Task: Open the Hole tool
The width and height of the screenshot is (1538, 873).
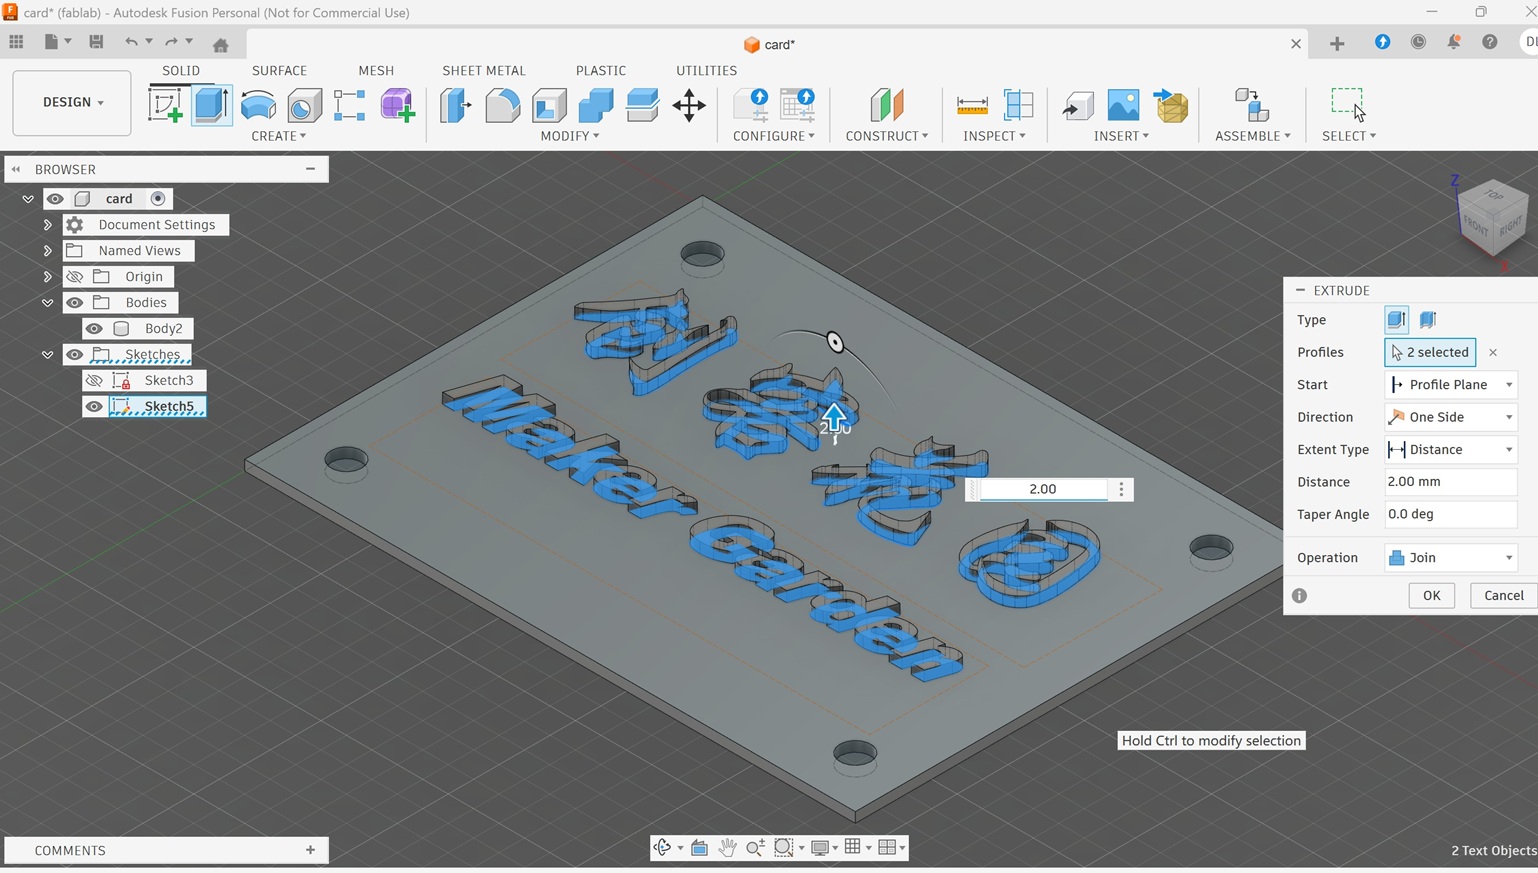Action: coord(304,105)
